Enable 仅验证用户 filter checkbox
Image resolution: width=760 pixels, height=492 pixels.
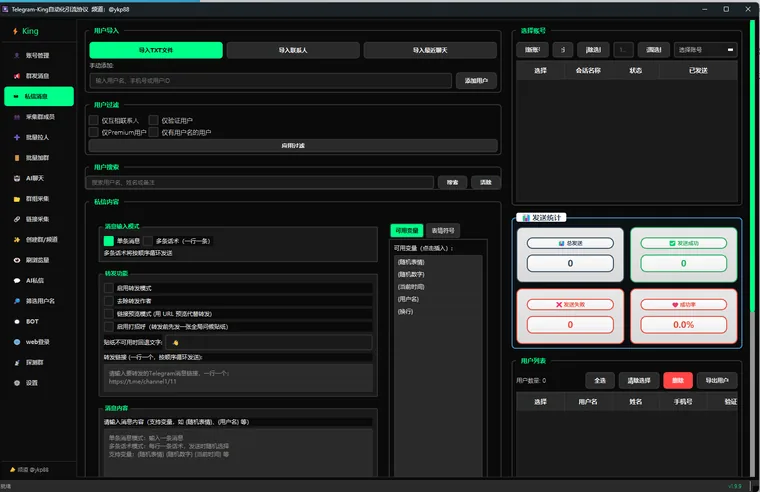(x=154, y=120)
